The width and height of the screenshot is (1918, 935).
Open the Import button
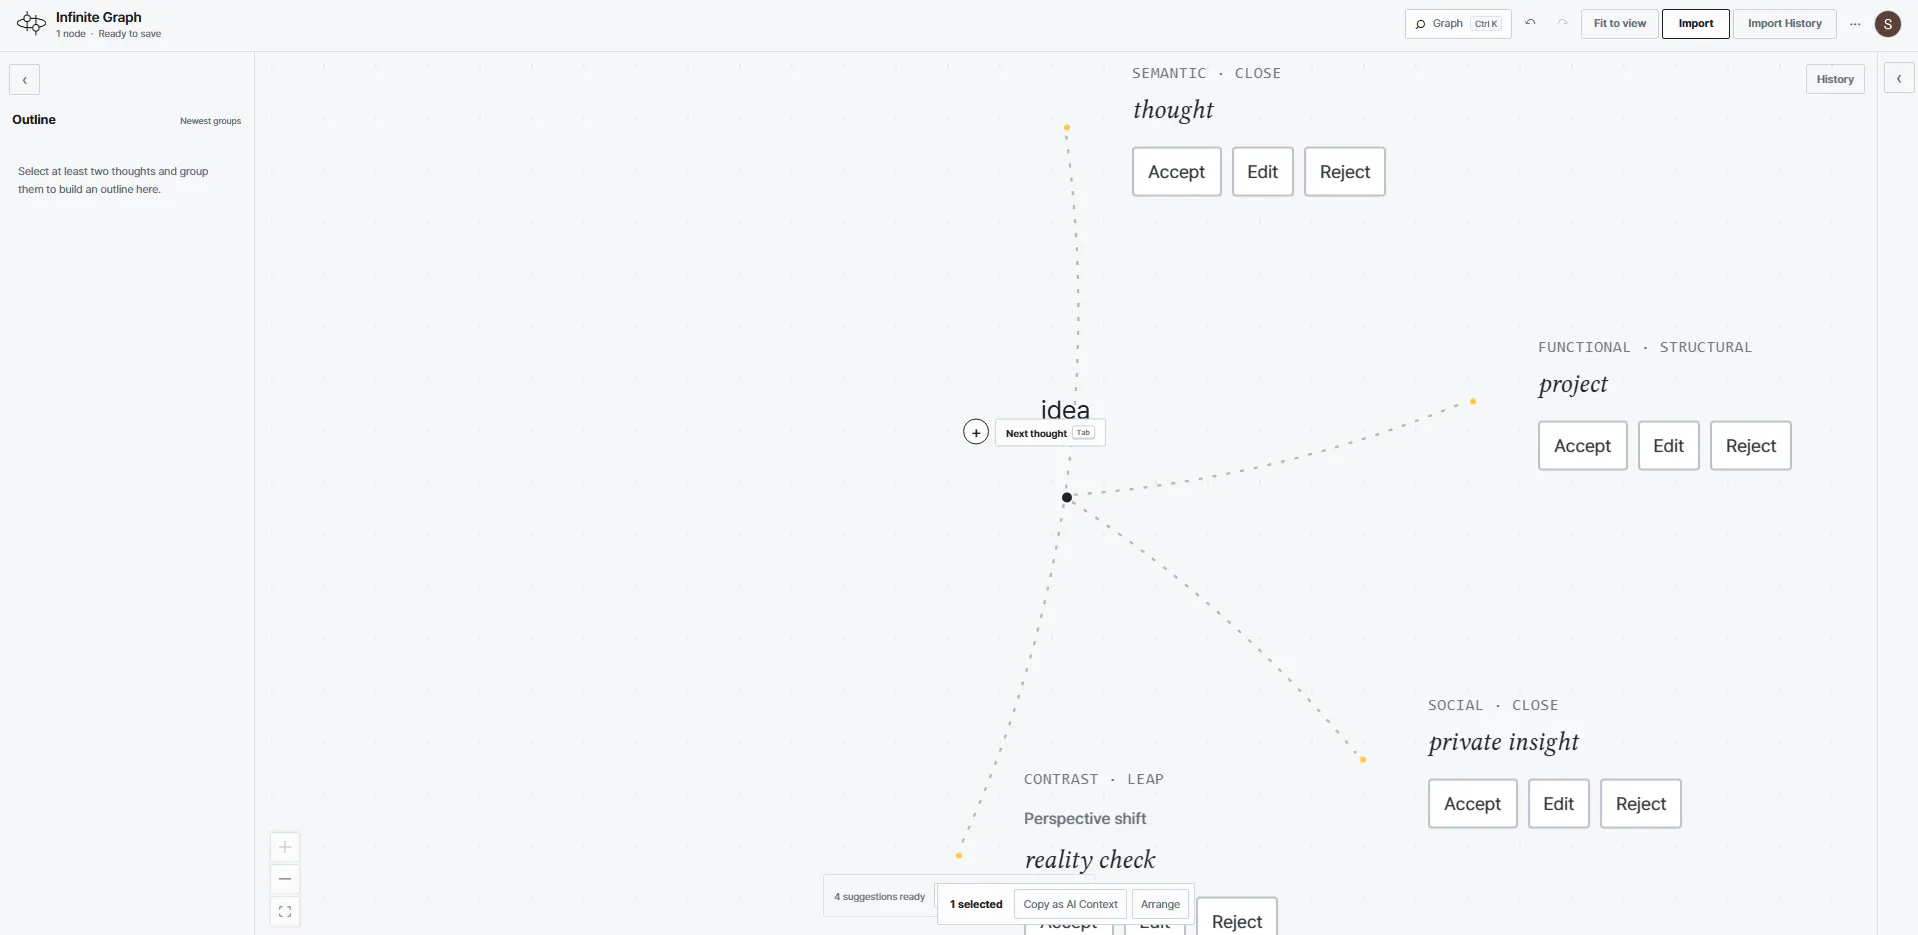coord(1695,24)
